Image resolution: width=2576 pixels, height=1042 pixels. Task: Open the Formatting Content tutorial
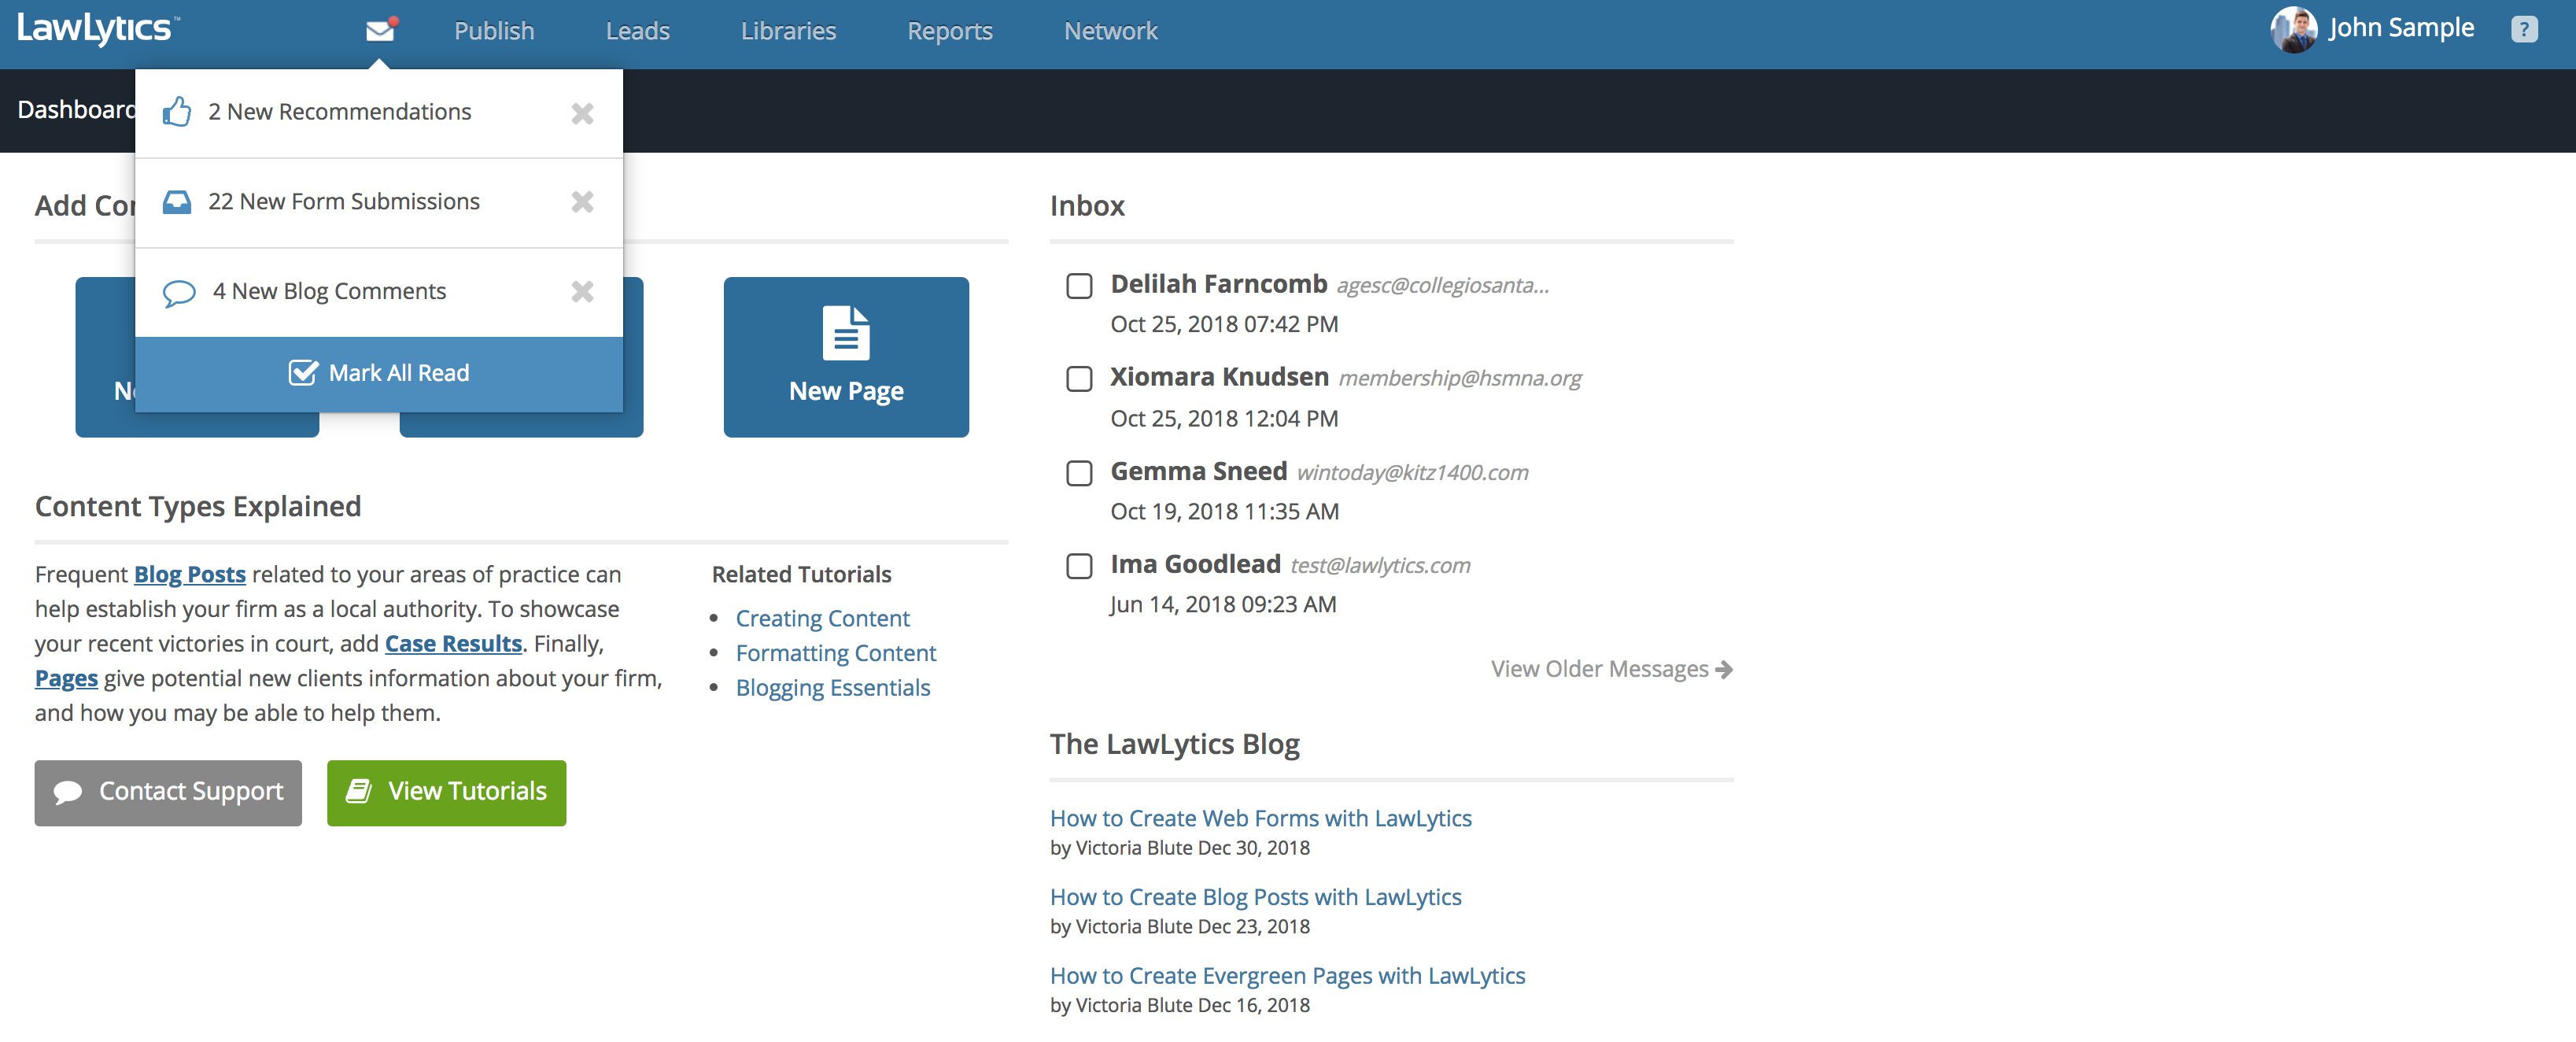(x=836, y=653)
